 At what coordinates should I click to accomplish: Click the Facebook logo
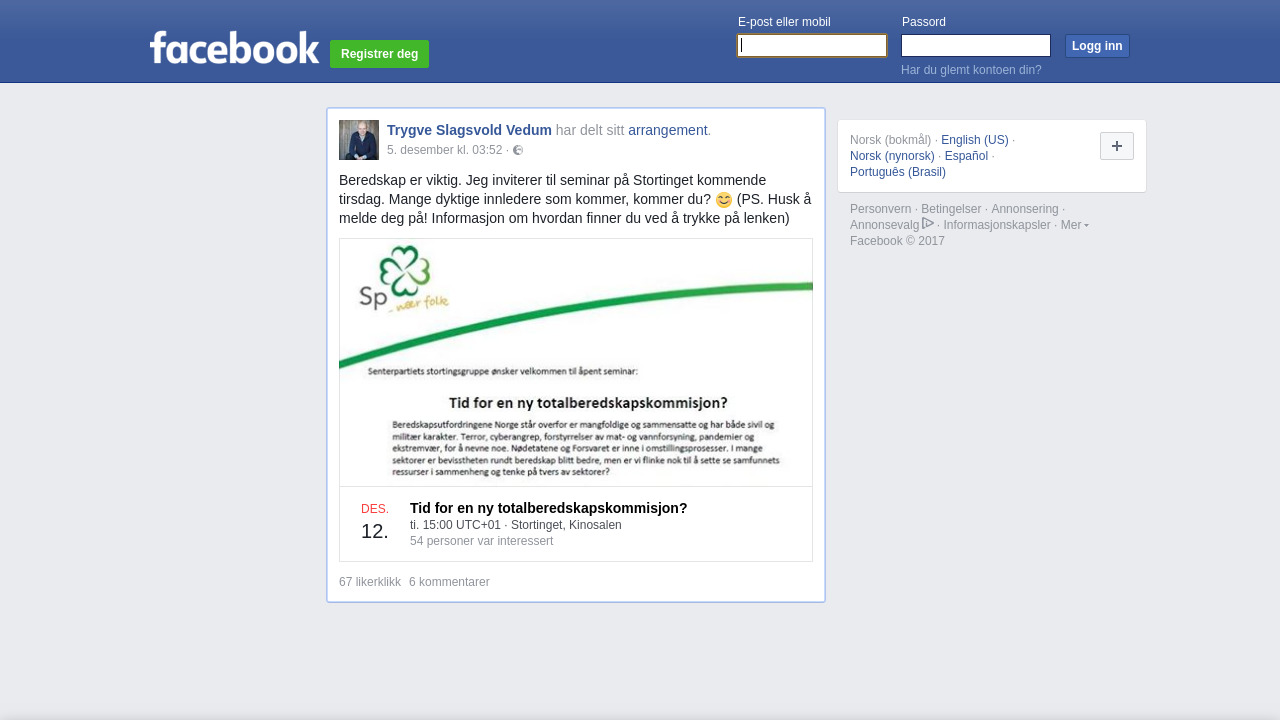(x=234, y=48)
